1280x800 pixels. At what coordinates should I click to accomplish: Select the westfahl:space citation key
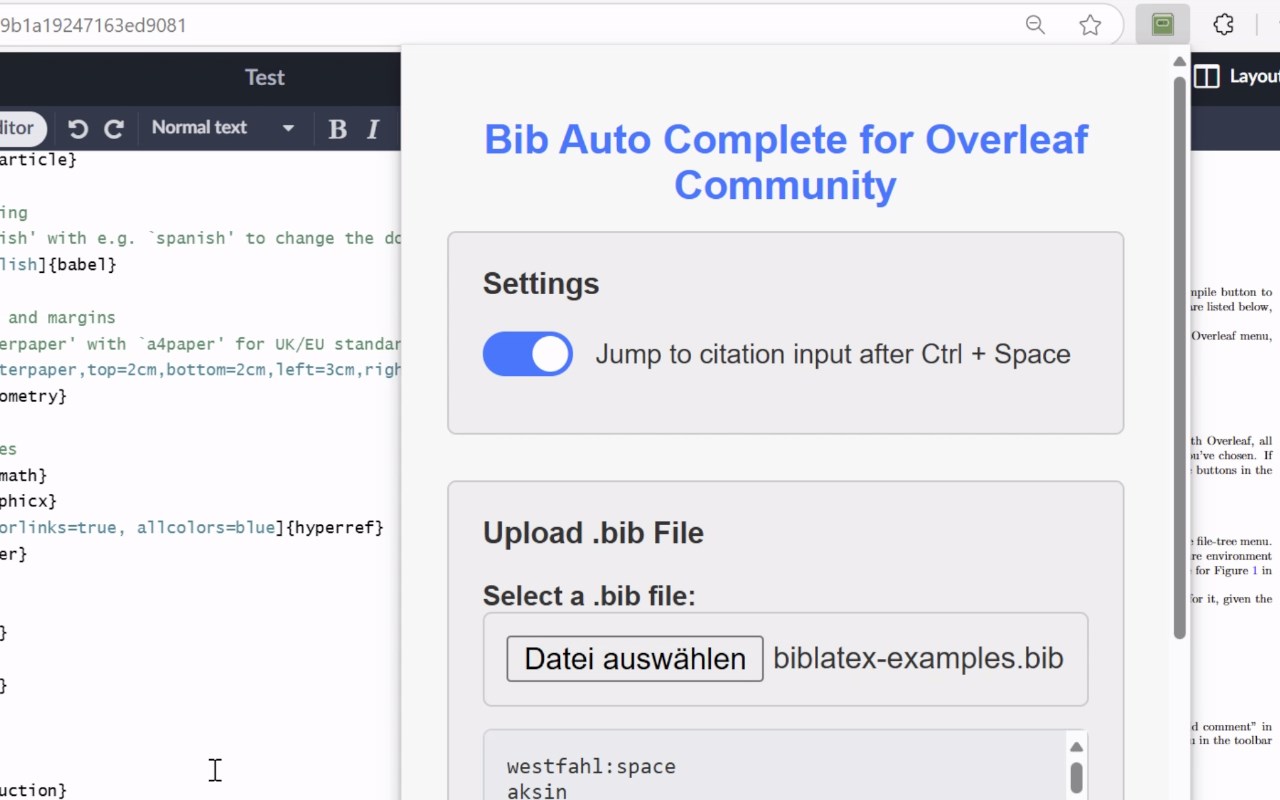coord(591,767)
